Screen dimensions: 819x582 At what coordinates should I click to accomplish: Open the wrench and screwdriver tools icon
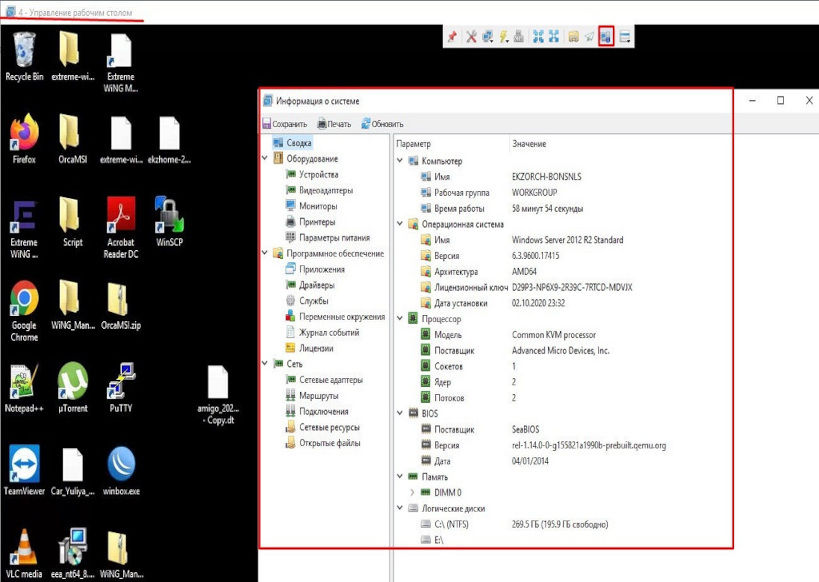[471, 37]
